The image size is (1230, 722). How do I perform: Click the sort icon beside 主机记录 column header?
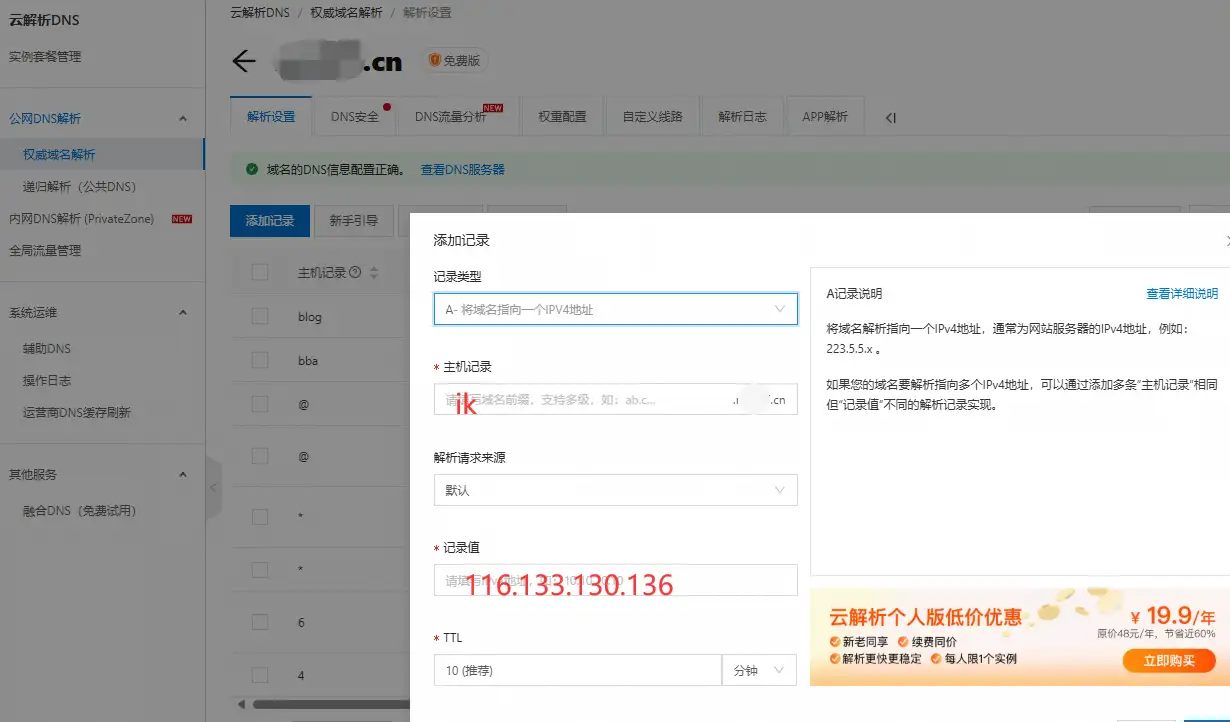coord(374,271)
